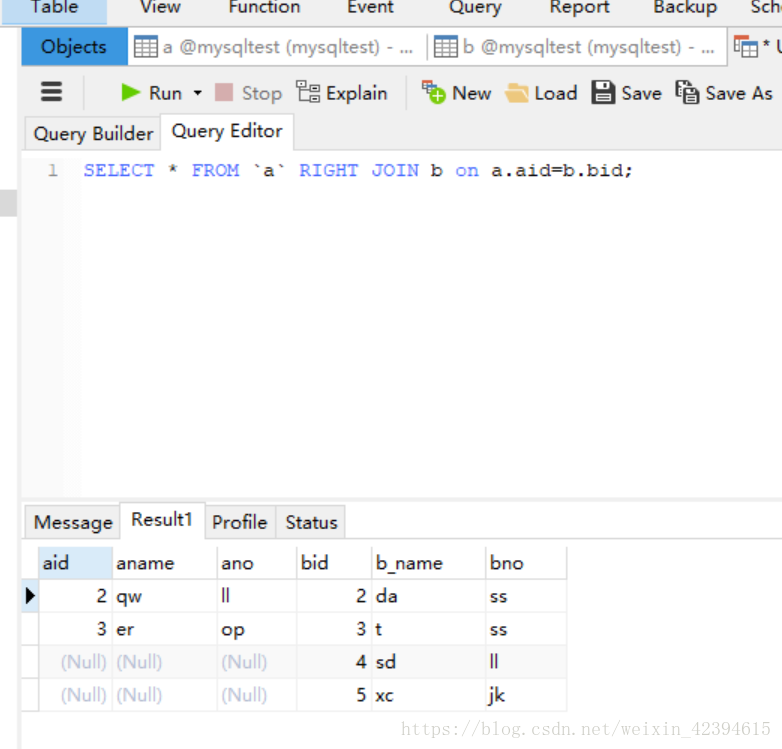782x749 pixels.
Task: Click the Save As icon
Action: click(x=687, y=92)
